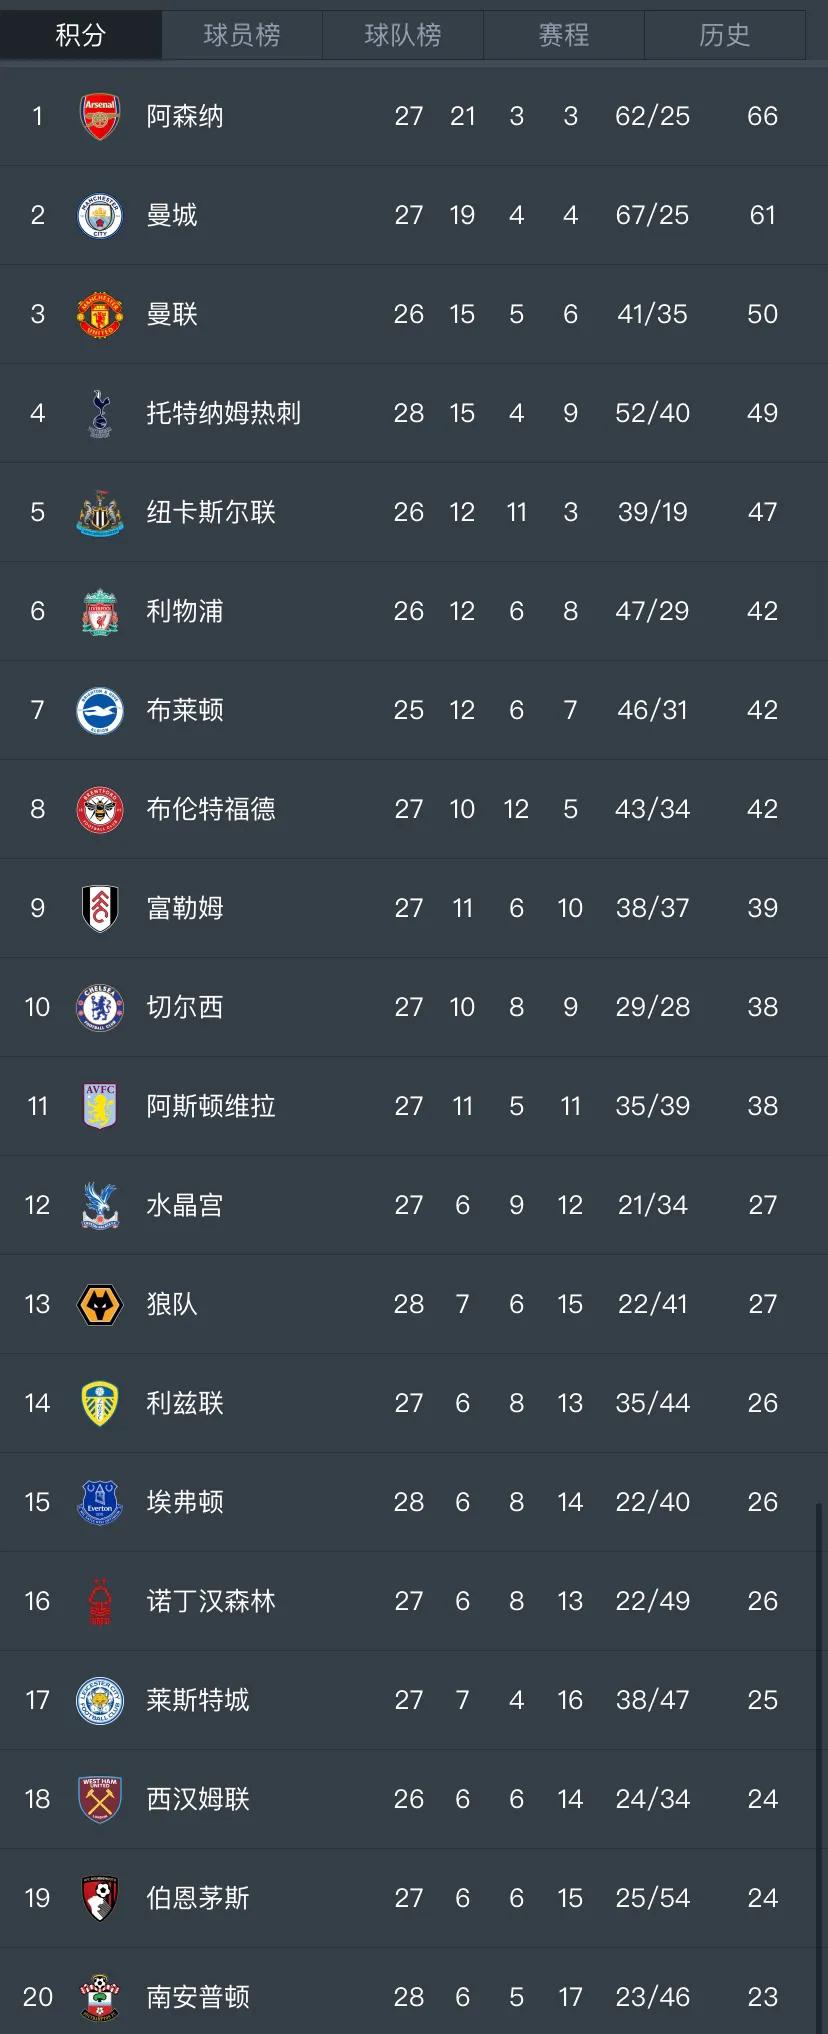This screenshot has width=828, height=2034.
Task: Switch to the 球队榜 tab
Action: click(402, 35)
